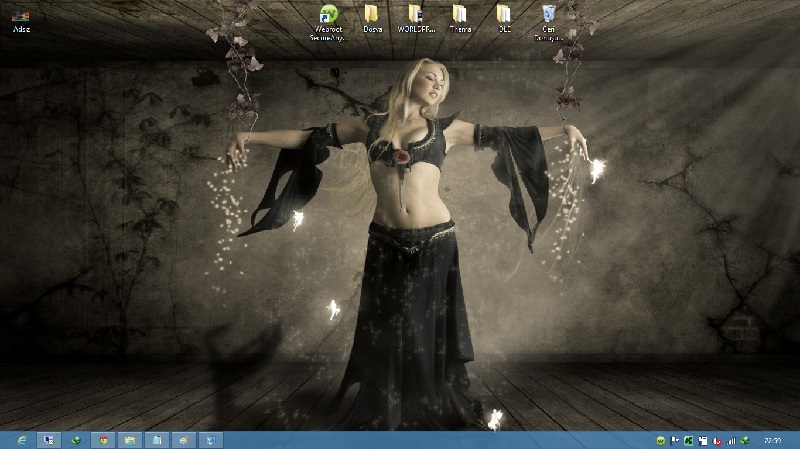This screenshot has width=800, height=449.
Task: Open File Explorer from the taskbar
Action: point(130,440)
